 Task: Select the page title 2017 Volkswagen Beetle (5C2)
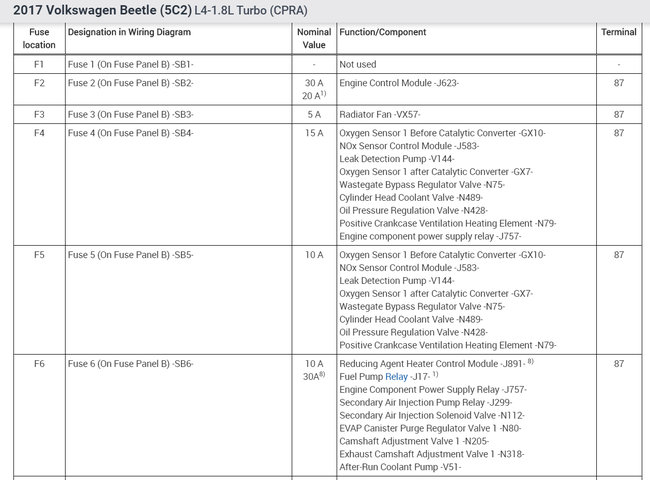(103, 10)
